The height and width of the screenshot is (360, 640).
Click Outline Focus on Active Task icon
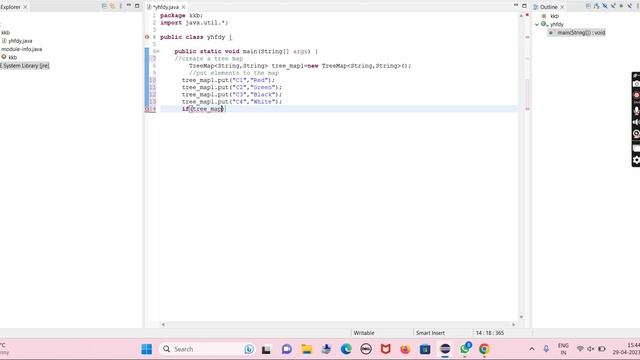tap(588, 6)
